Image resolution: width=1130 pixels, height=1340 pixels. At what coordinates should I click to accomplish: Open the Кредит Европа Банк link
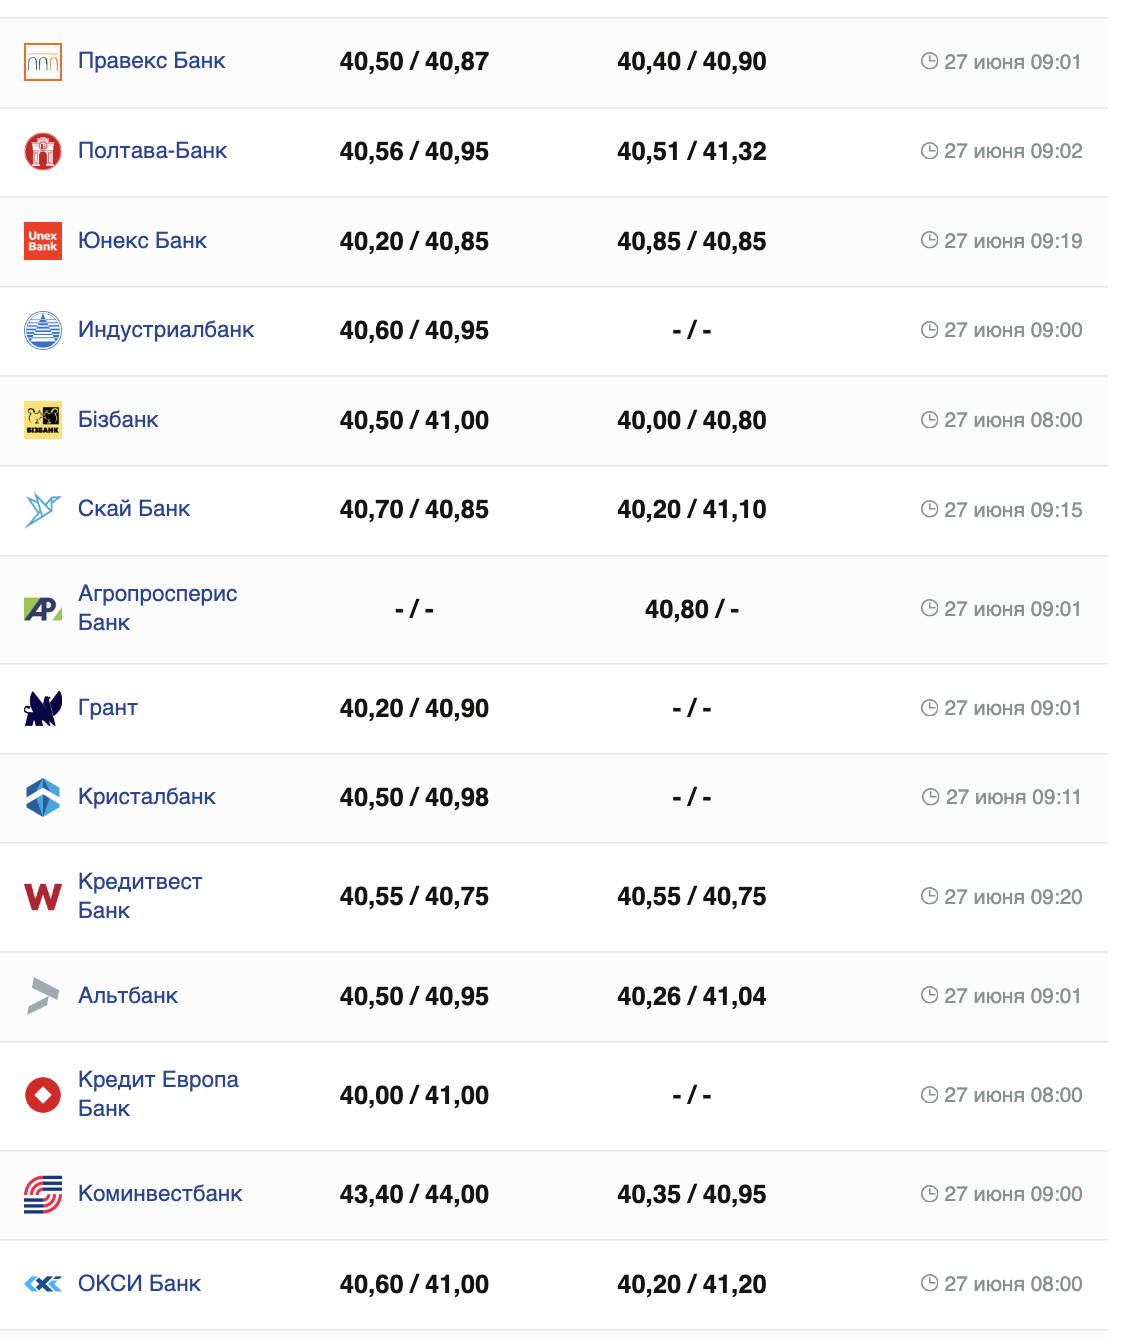(158, 1094)
